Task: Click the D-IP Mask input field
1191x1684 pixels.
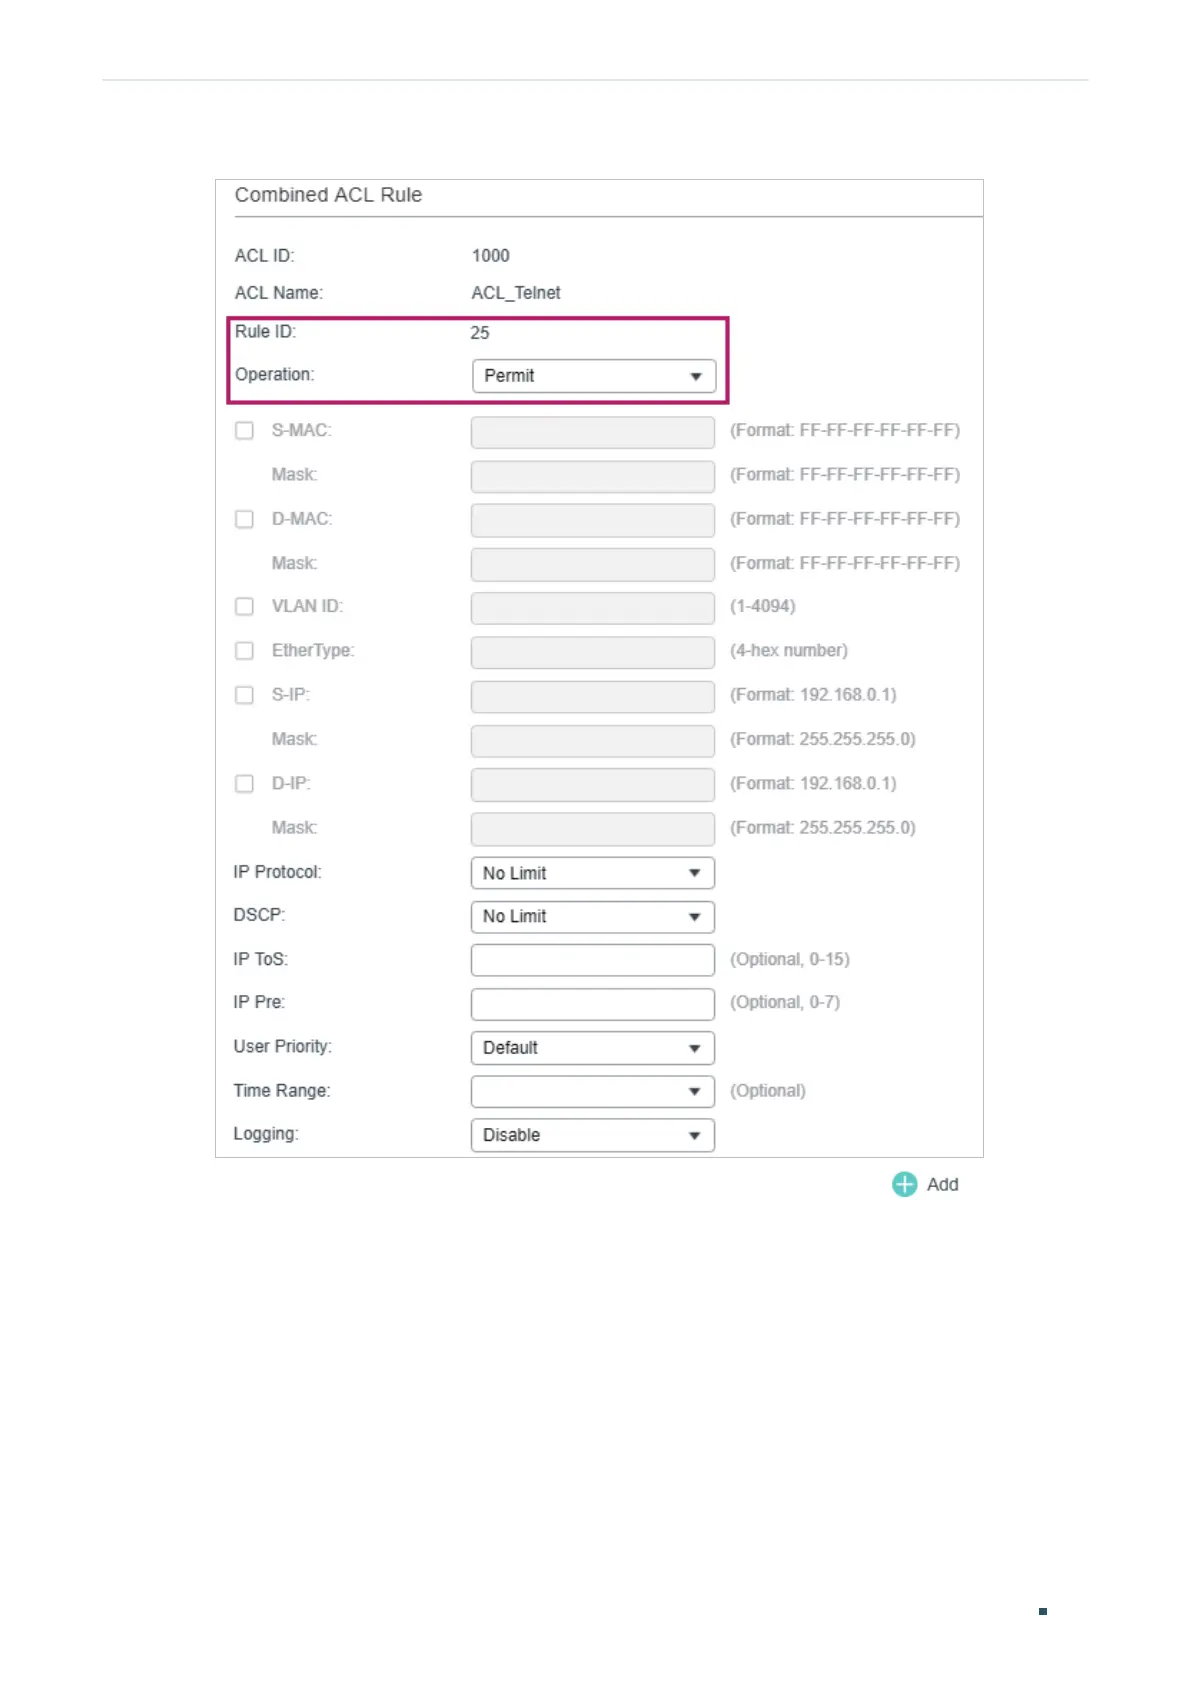Action: [593, 828]
